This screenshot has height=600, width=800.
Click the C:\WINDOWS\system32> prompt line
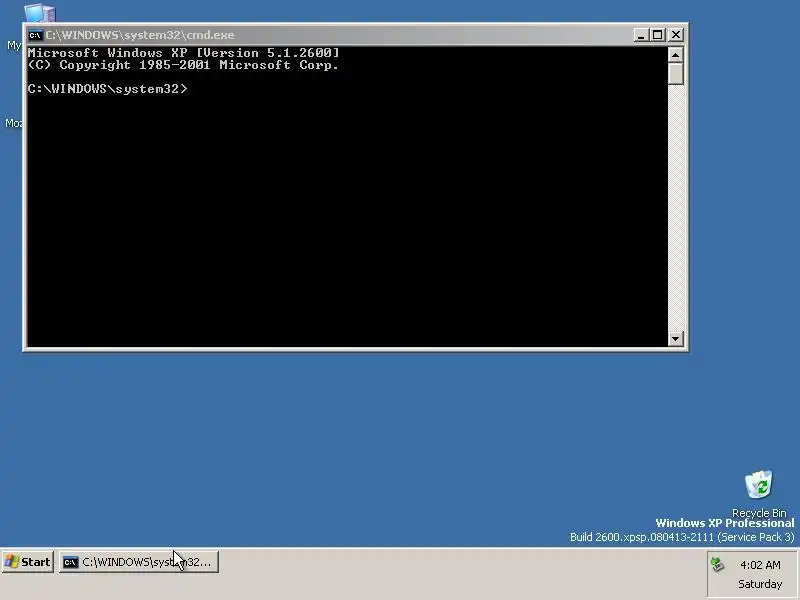coord(108,89)
